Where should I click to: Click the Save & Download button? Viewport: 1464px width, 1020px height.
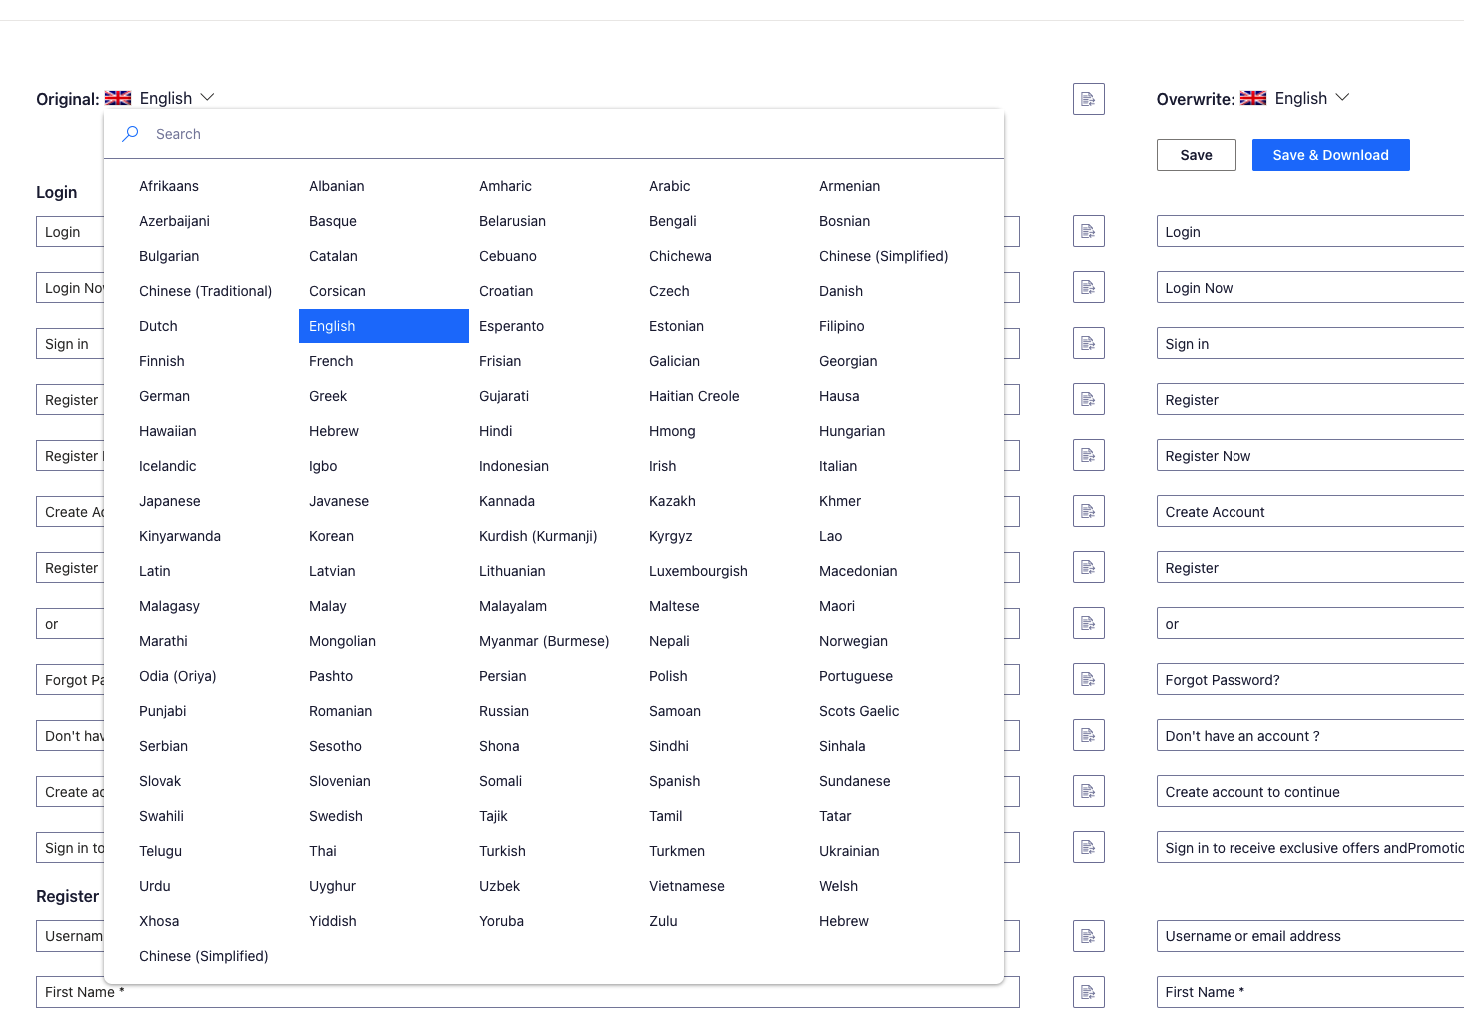click(x=1330, y=155)
